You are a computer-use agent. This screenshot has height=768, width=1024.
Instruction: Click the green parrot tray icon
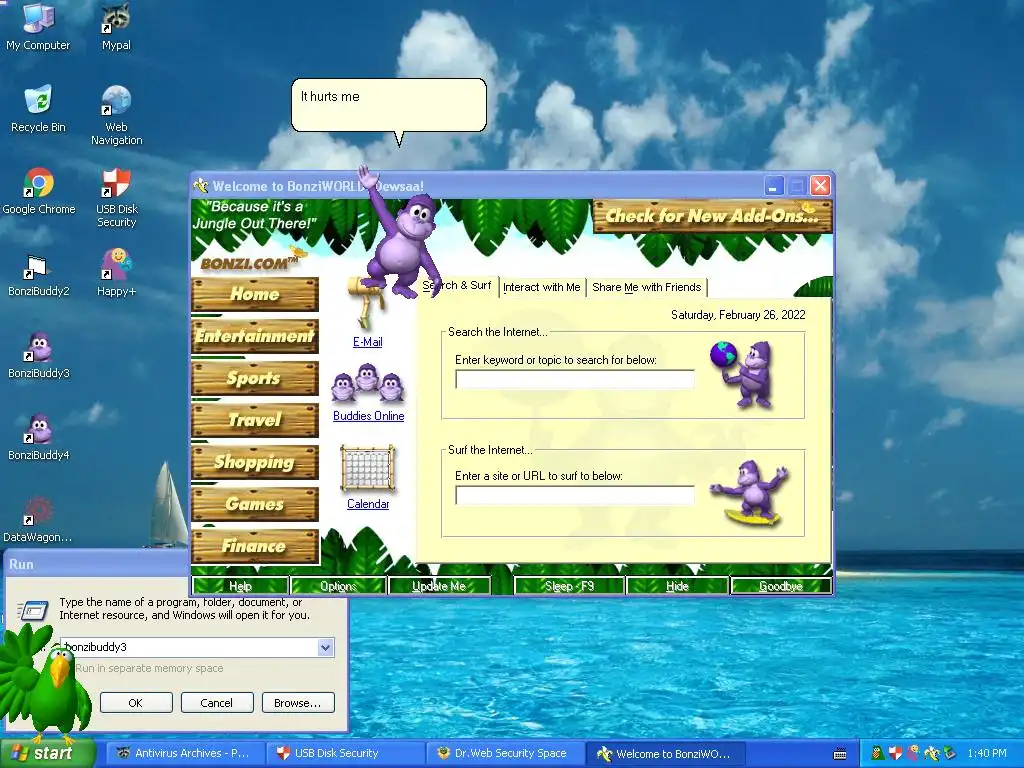(x=878, y=753)
